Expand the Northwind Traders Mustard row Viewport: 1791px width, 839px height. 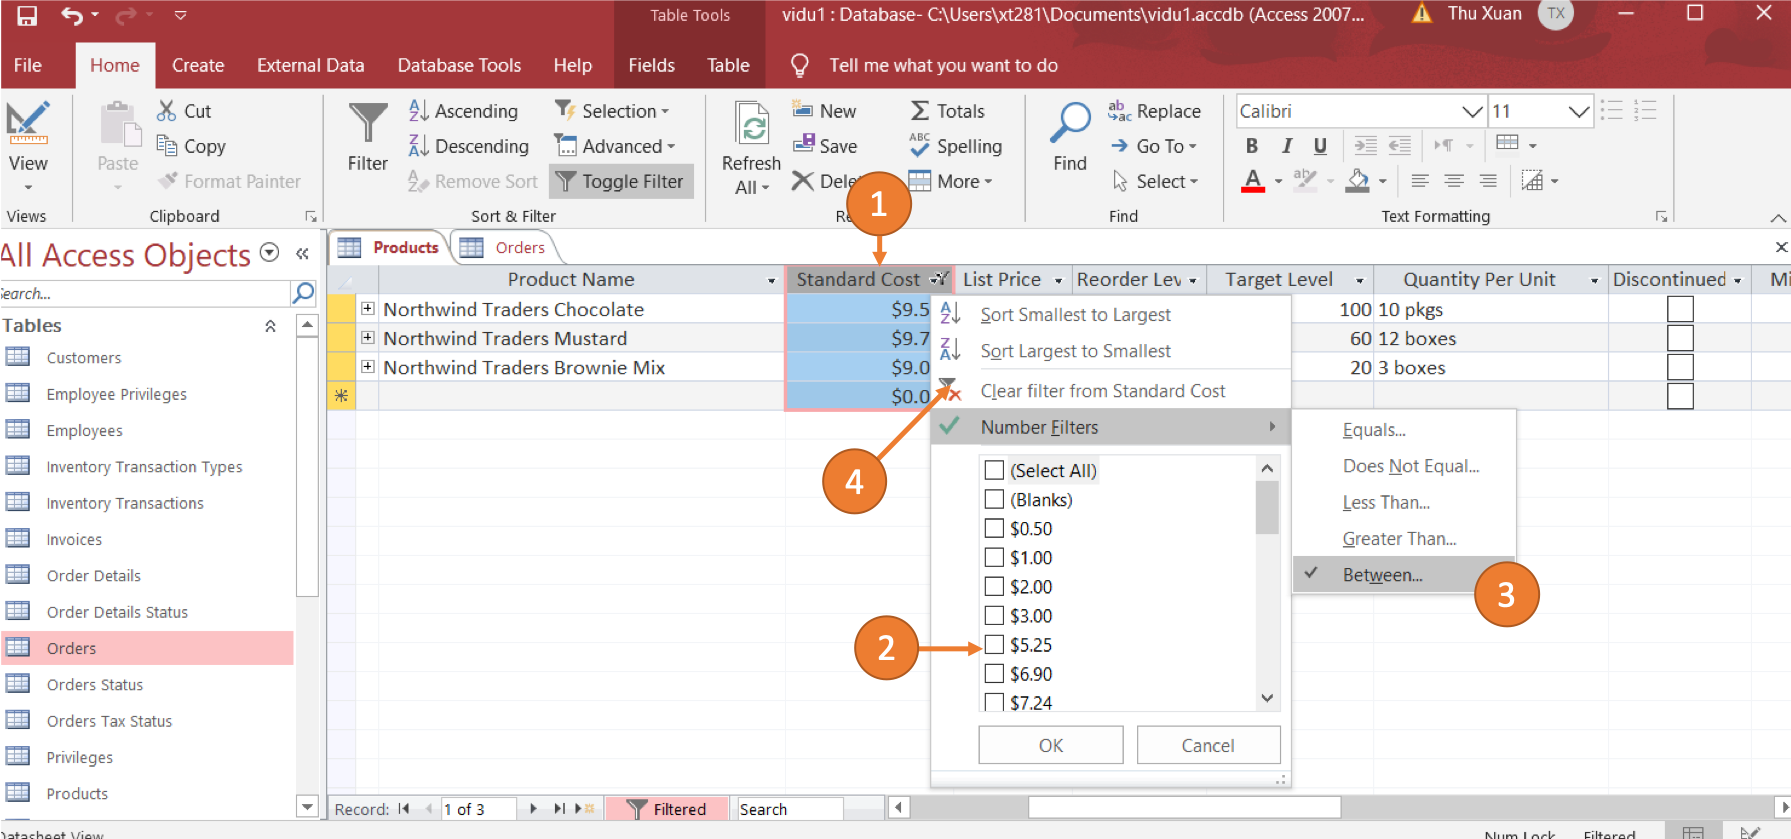click(x=368, y=338)
